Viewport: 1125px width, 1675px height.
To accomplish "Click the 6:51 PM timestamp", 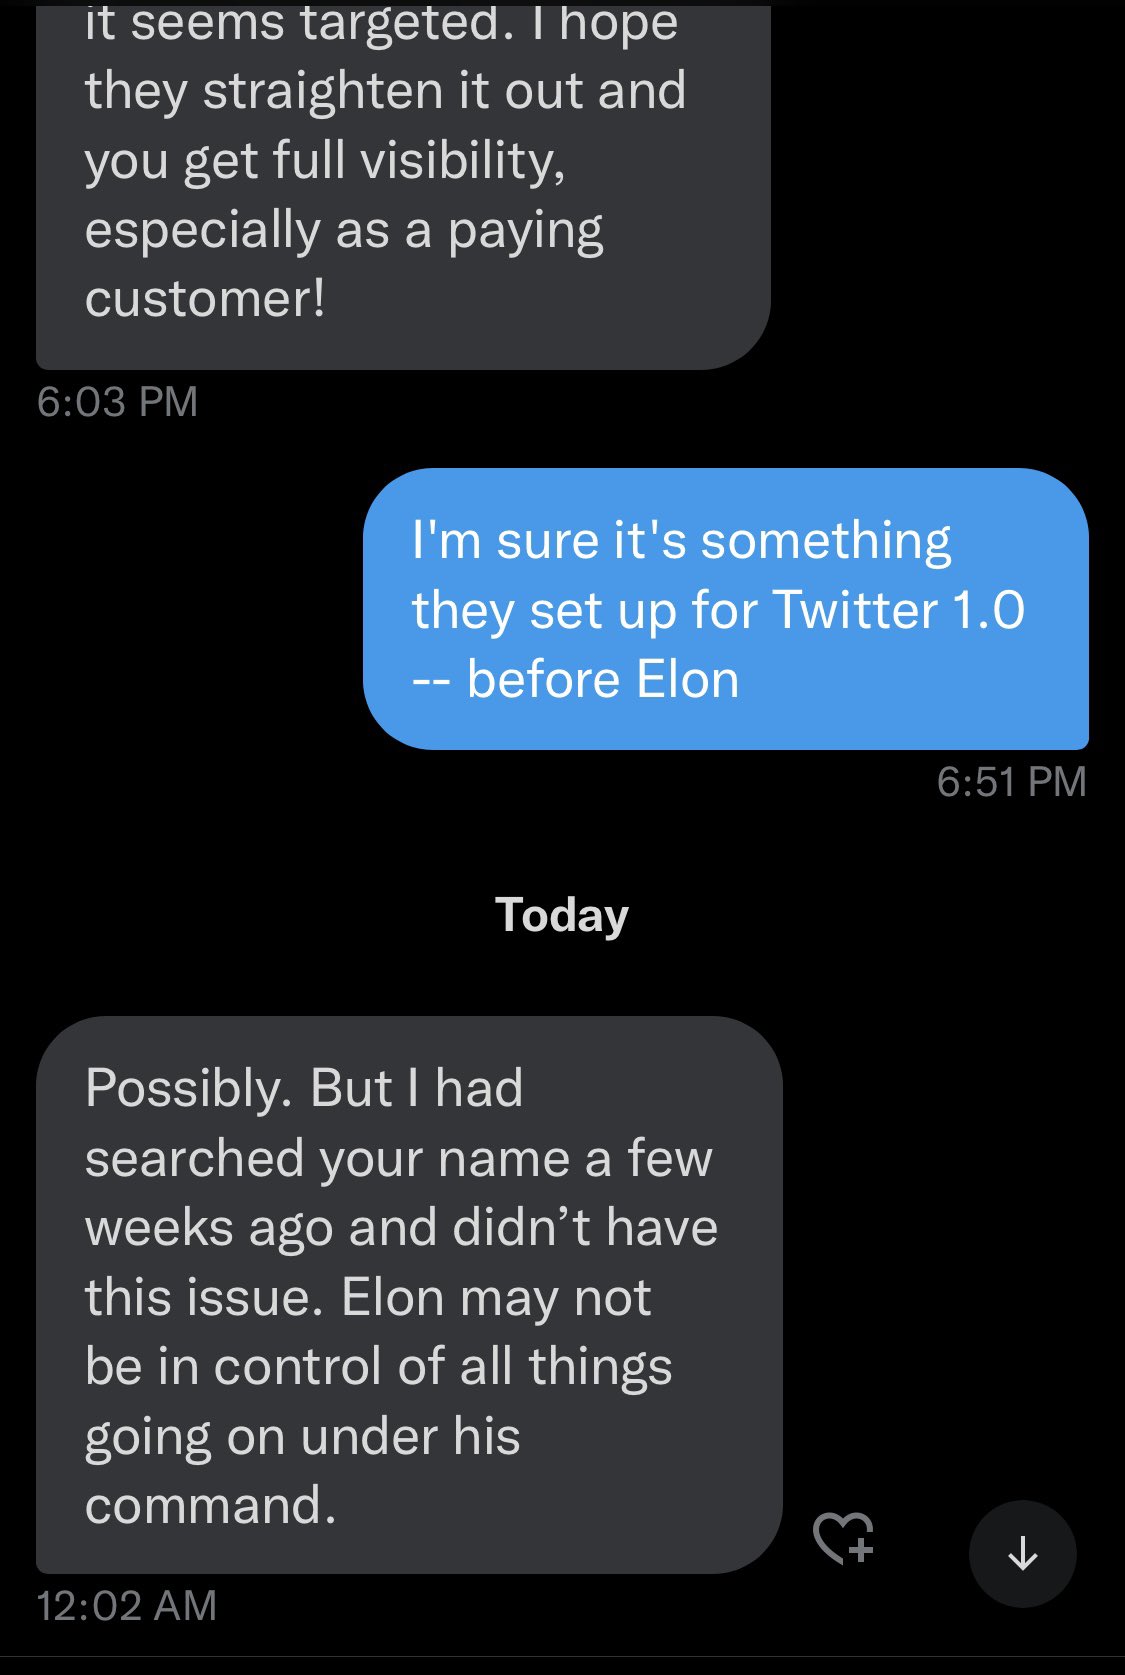I will pos(1011,782).
